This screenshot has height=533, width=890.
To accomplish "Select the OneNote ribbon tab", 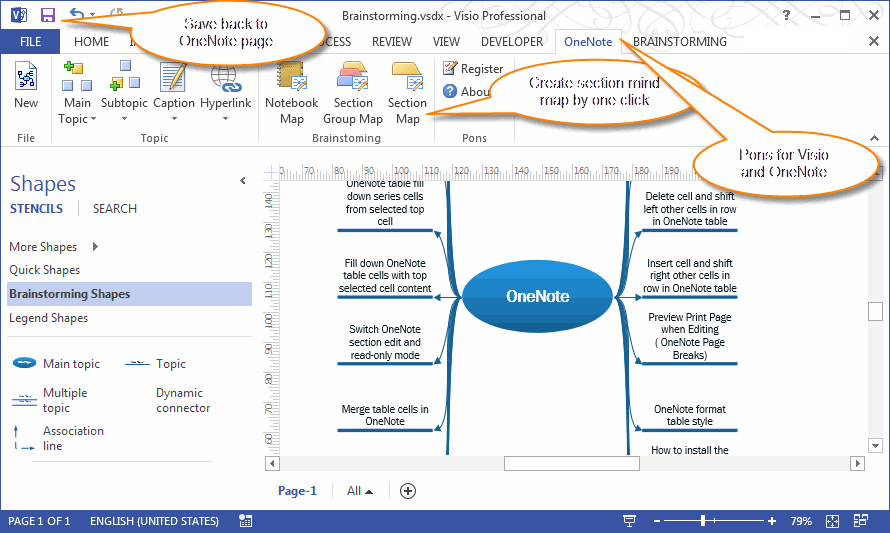I will 588,41.
